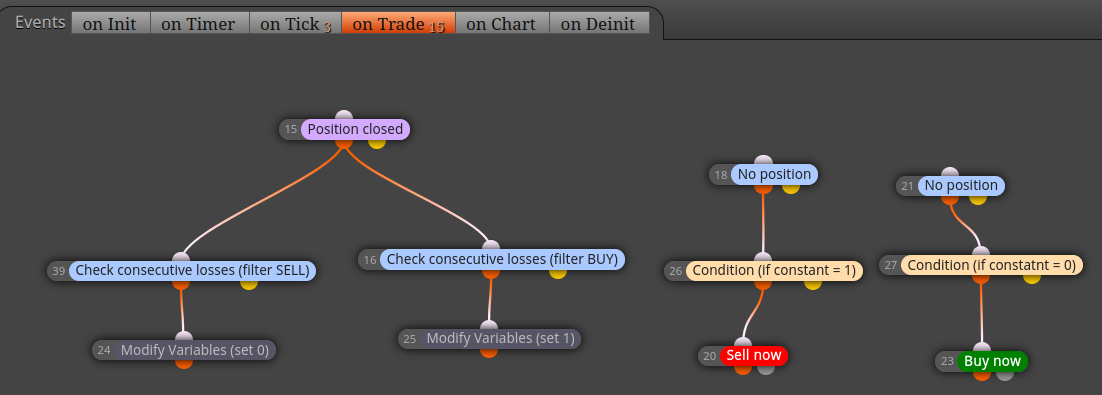Switch to the on Deinit events tab
1102x395 pixels.
click(x=599, y=23)
